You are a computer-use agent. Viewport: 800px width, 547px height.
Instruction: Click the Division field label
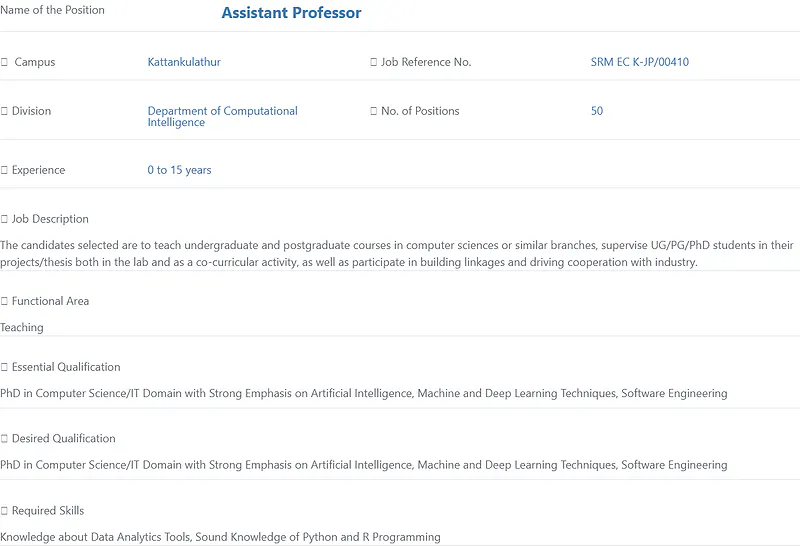tap(32, 111)
